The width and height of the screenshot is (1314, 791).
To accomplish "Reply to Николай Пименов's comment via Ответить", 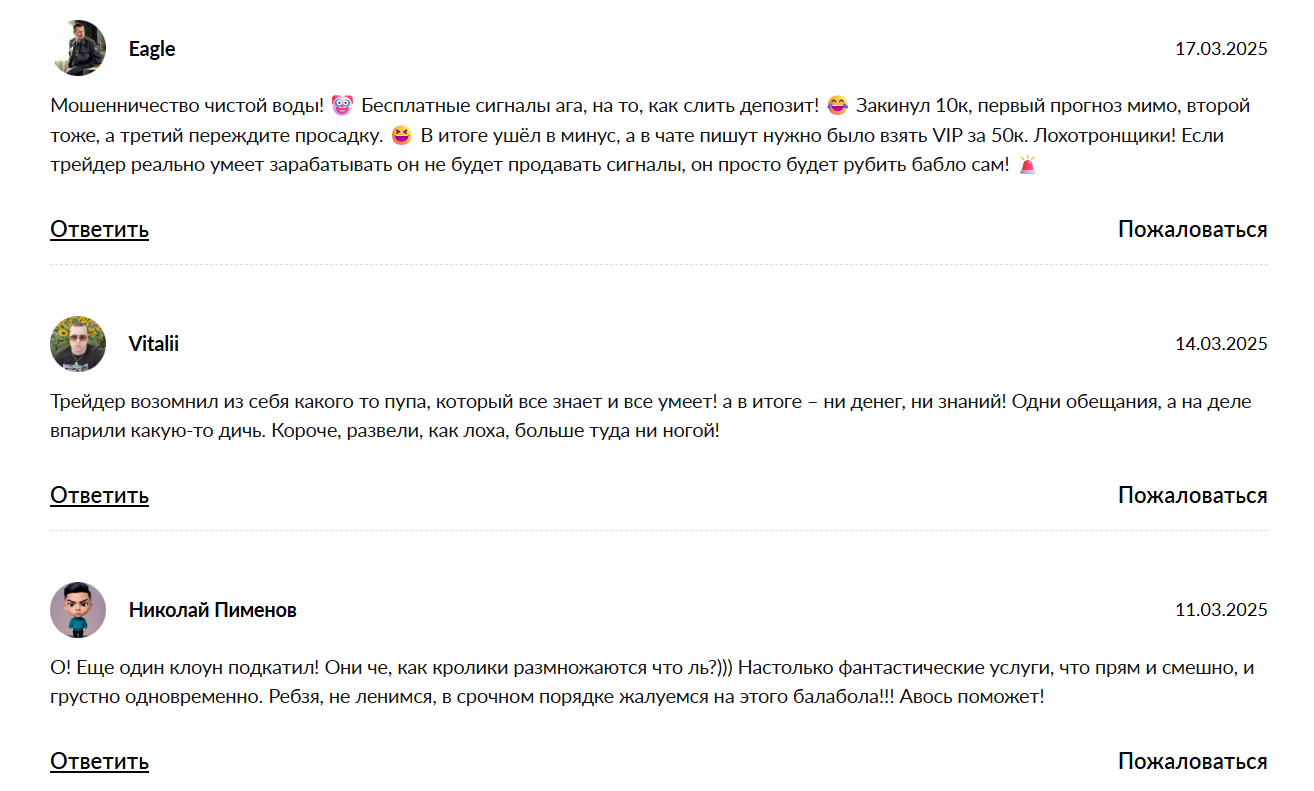I will (x=99, y=761).
